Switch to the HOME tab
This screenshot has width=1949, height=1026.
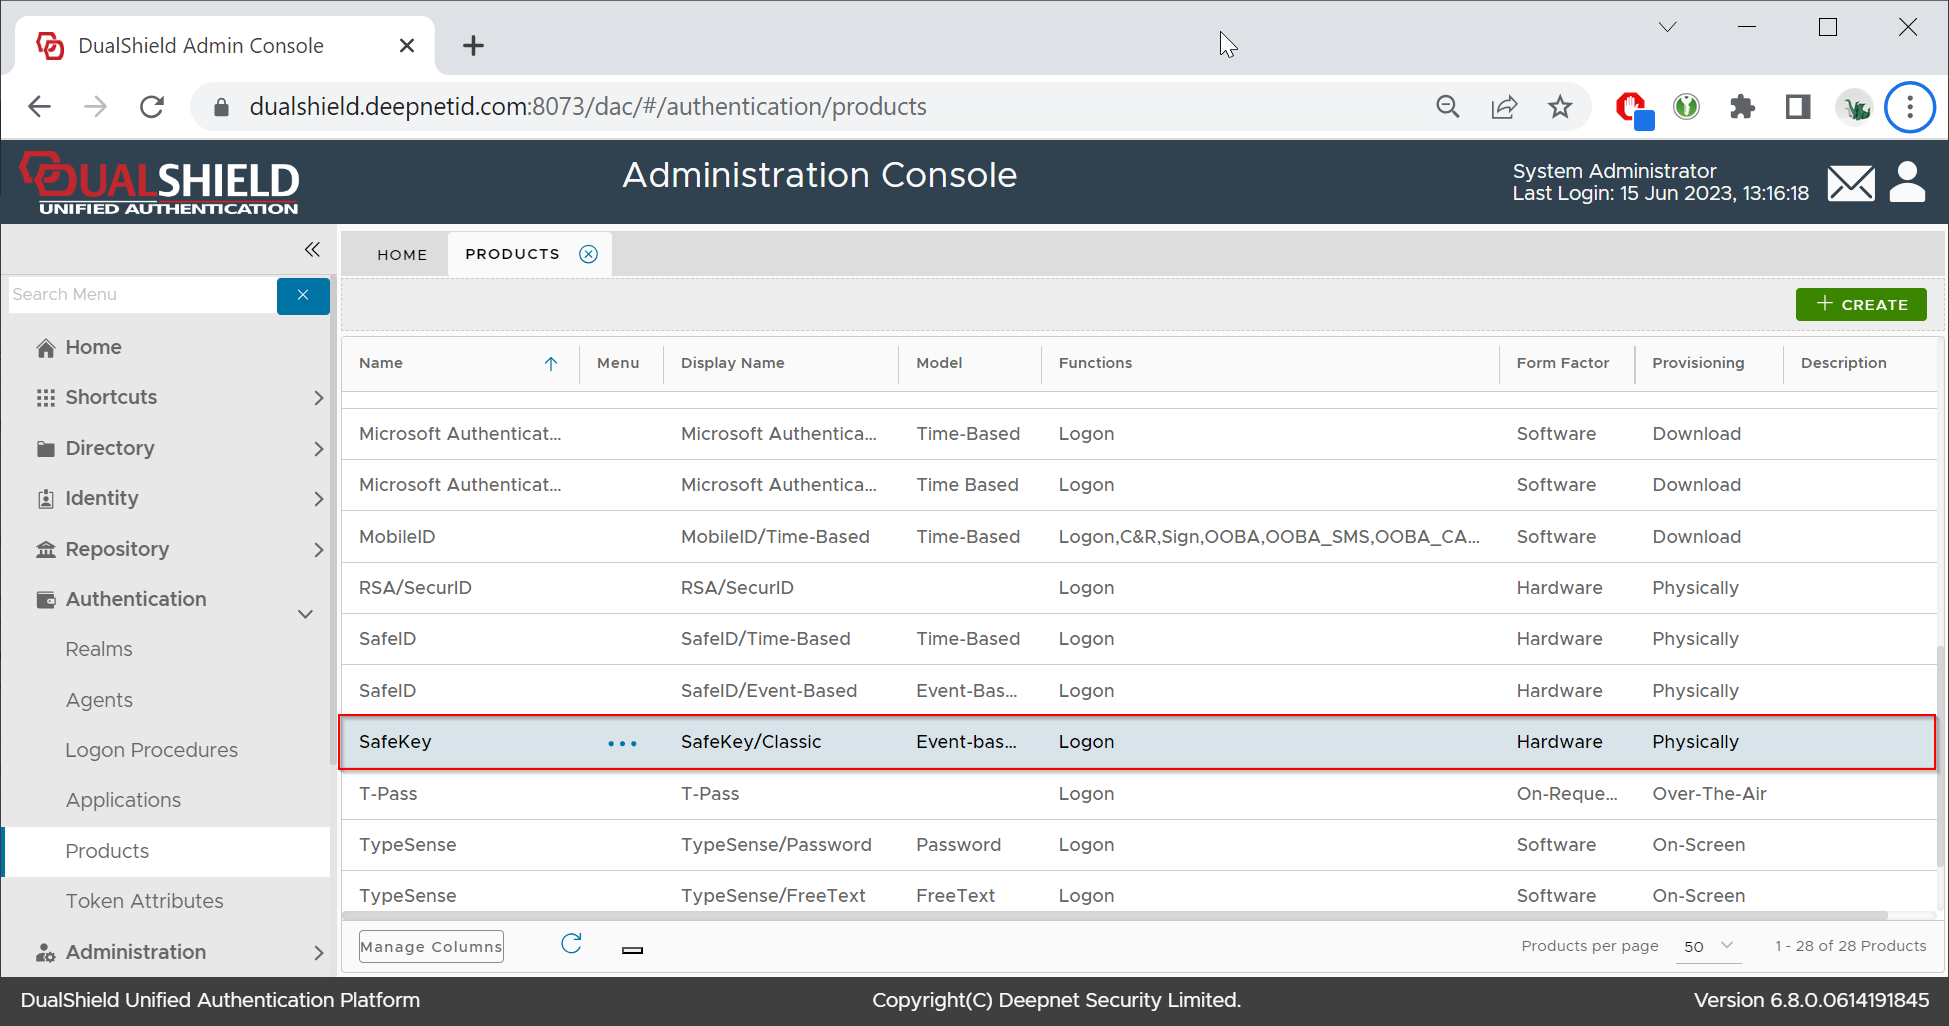click(x=402, y=255)
